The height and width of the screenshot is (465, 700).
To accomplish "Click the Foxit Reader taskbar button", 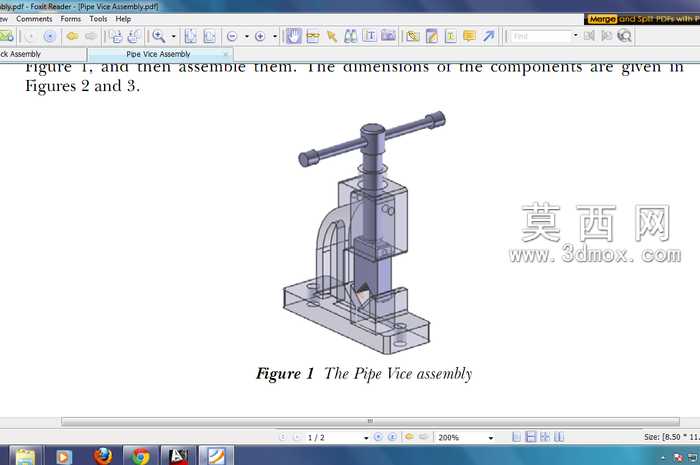I will point(216,456).
